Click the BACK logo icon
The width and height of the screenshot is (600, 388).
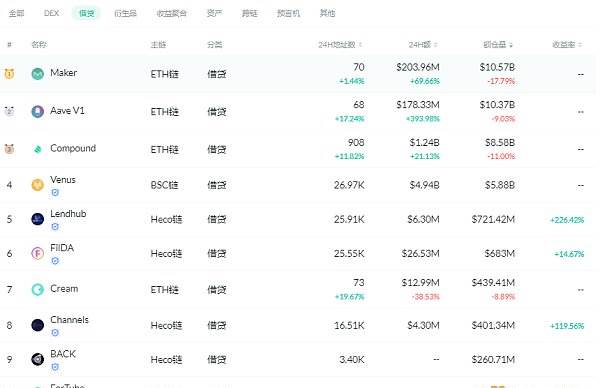(38, 359)
